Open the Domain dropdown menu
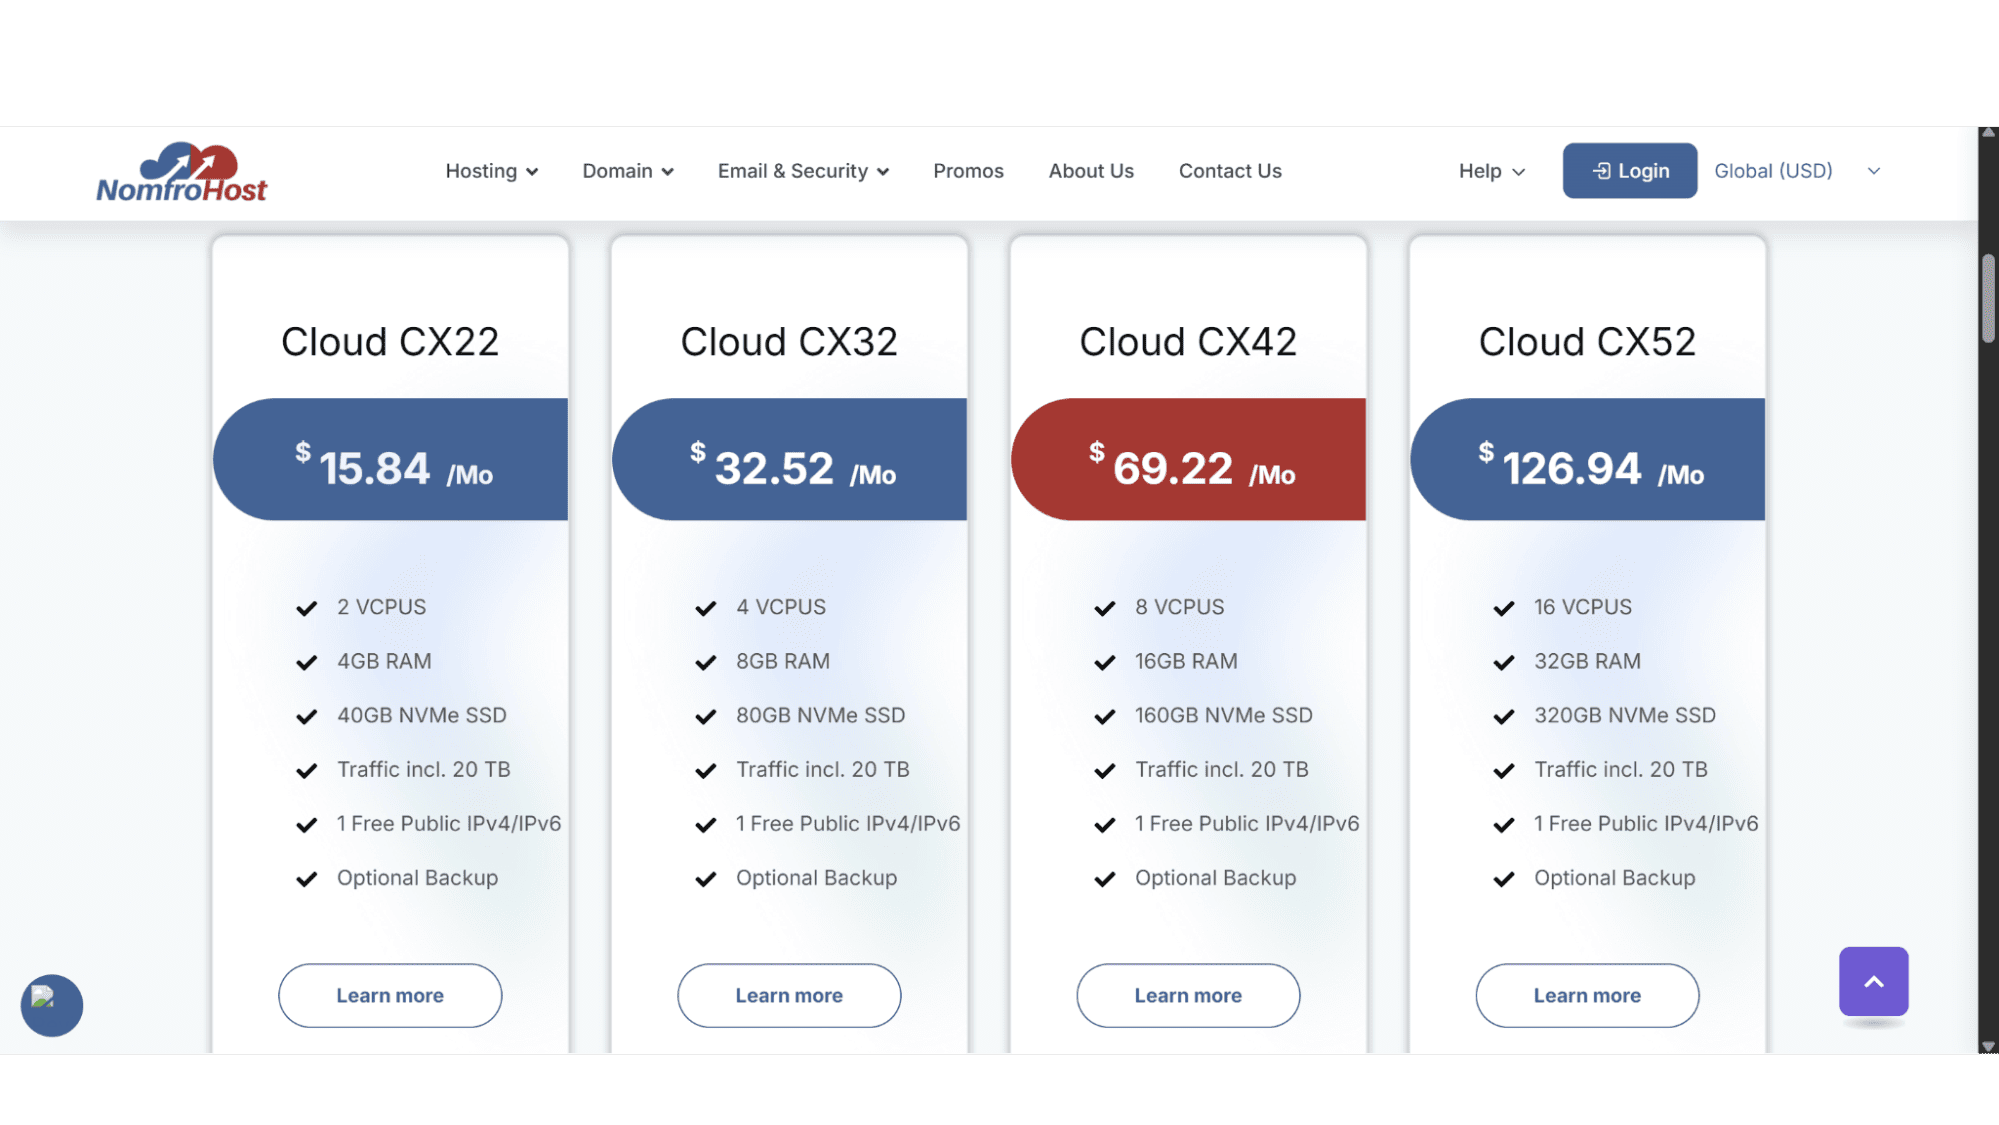 pos(628,171)
